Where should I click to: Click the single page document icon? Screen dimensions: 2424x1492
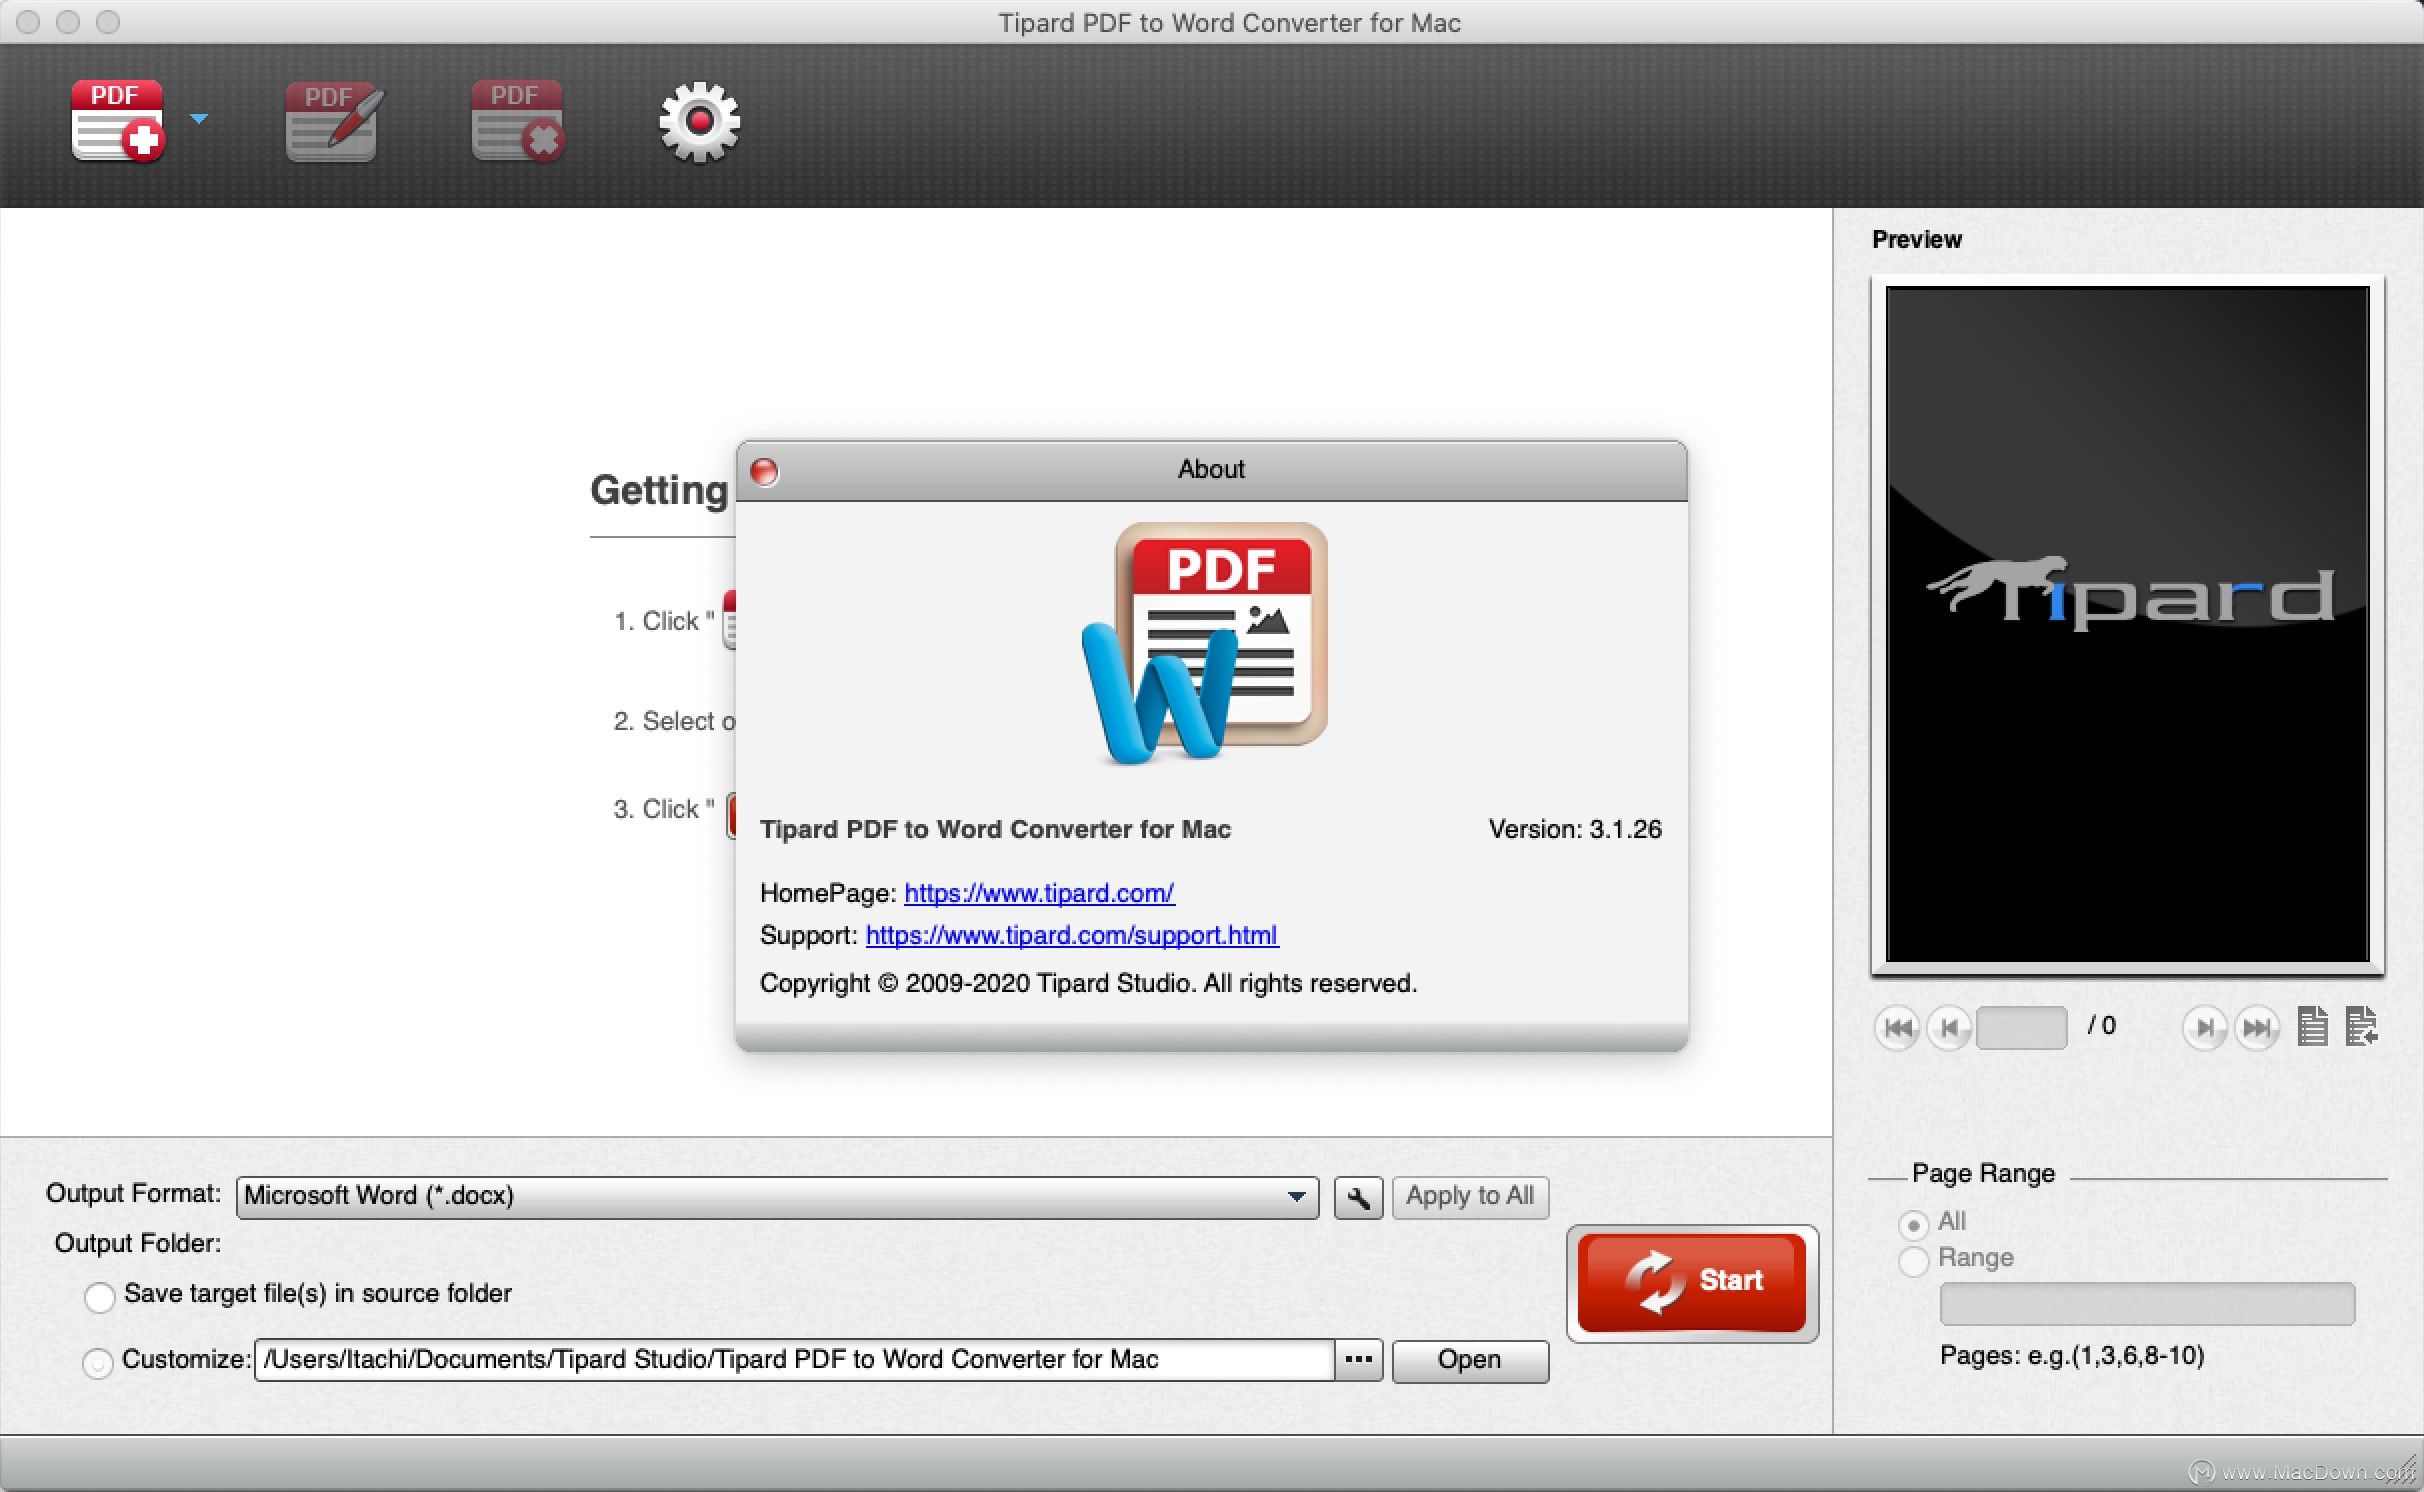(x=2312, y=1026)
